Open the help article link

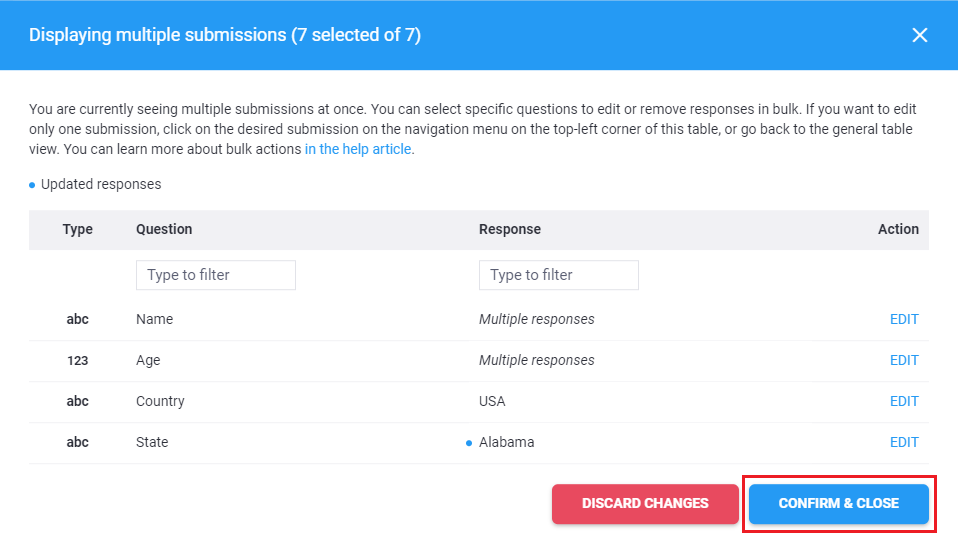(x=358, y=149)
